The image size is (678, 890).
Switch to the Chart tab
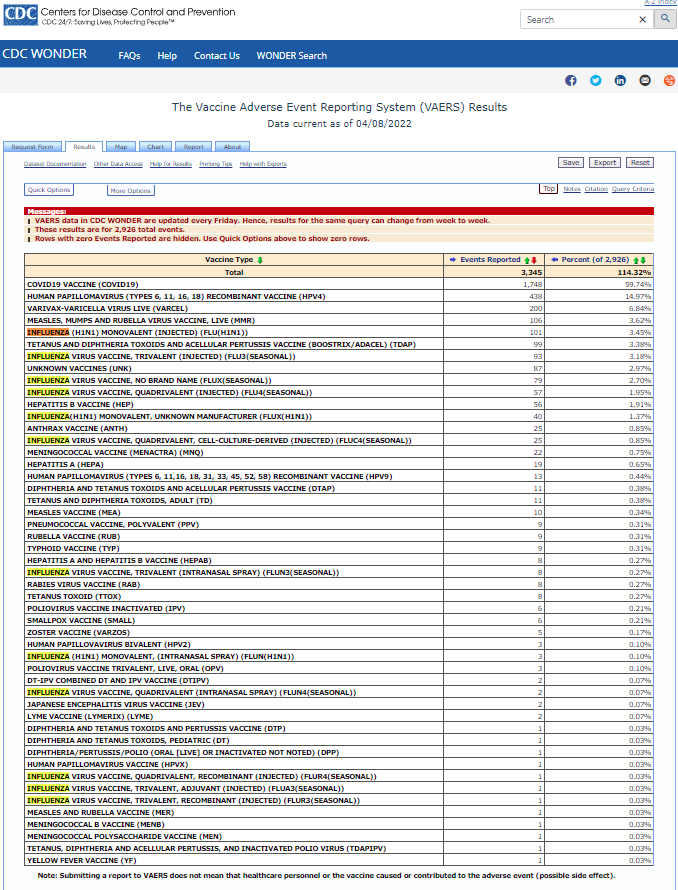click(x=156, y=146)
